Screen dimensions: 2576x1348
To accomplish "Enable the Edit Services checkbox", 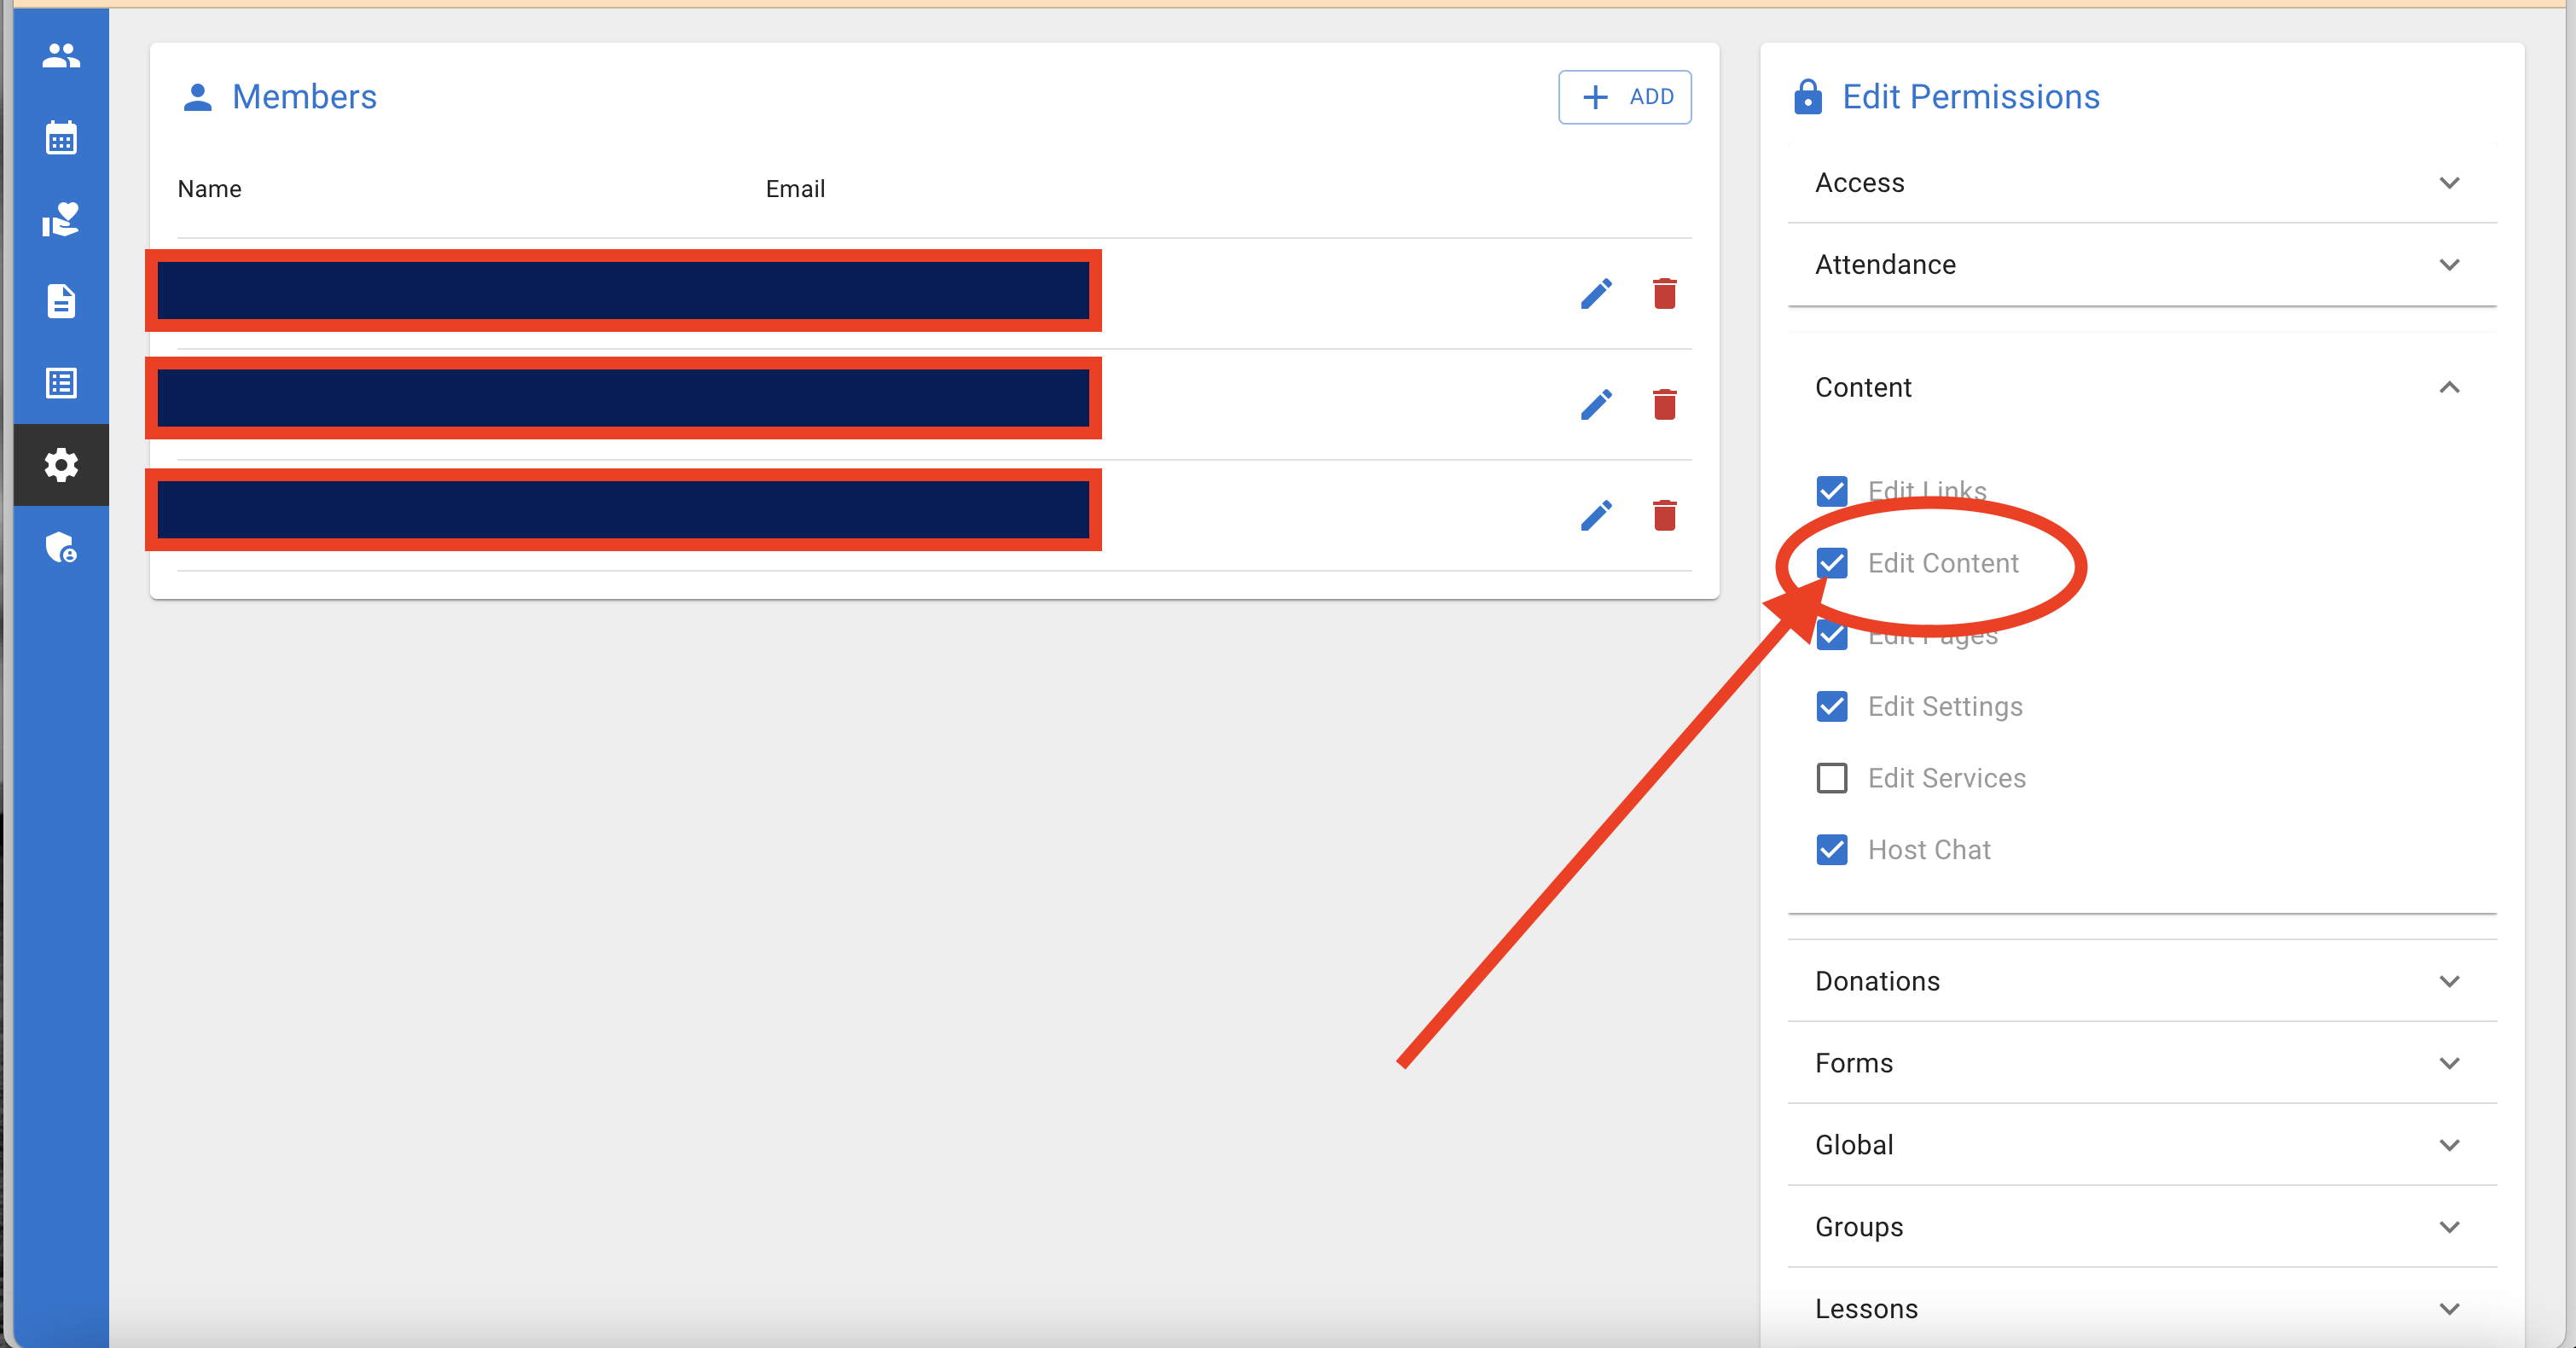I will 1831,778.
